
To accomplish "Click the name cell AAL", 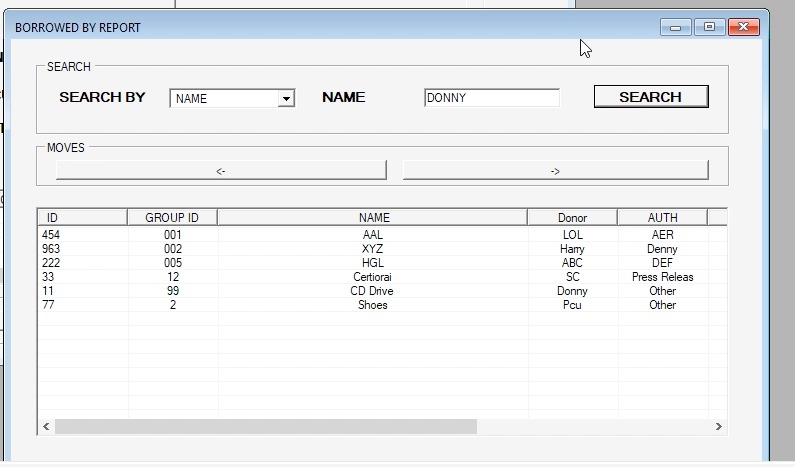I will tap(373, 235).
